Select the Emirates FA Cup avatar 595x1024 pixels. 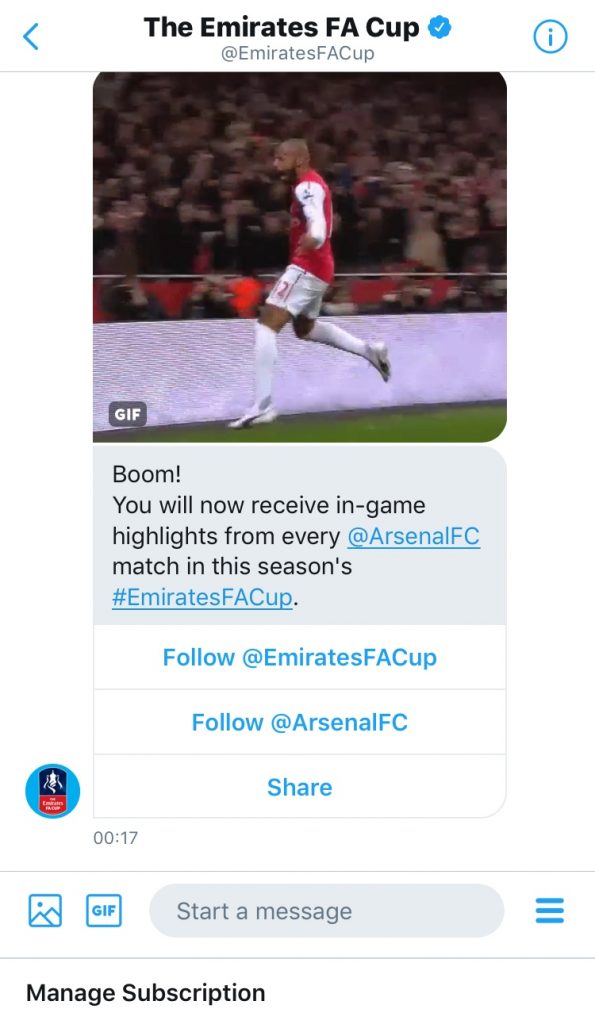tap(51, 790)
